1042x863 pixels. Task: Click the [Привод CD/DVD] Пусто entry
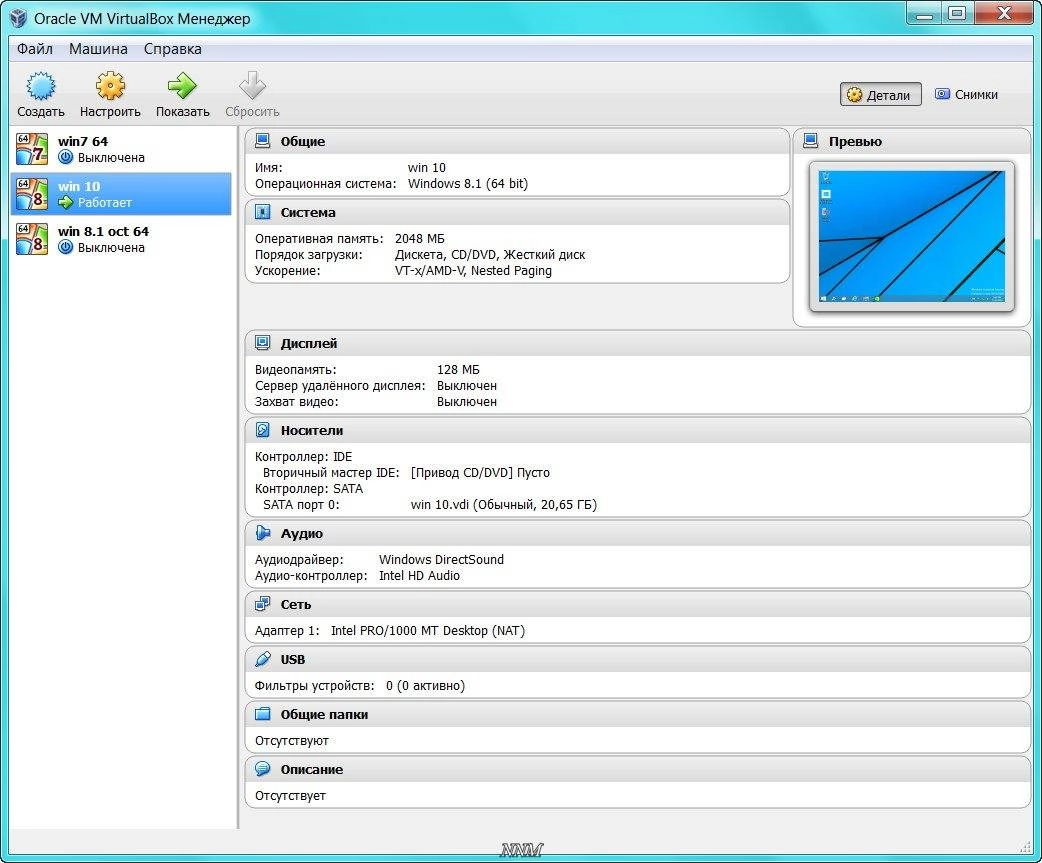pyautogui.click(x=480, y=472)
